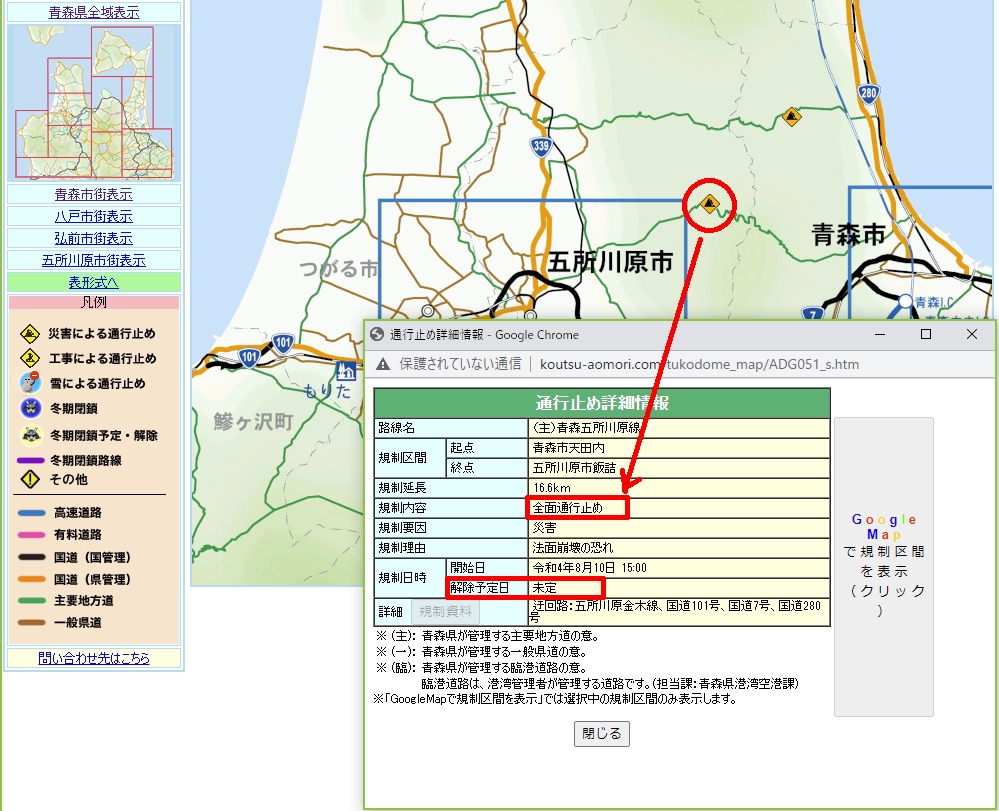
Task: Click the popup URL koutsu-aomori.com address
Action: [x=699, y=364]
